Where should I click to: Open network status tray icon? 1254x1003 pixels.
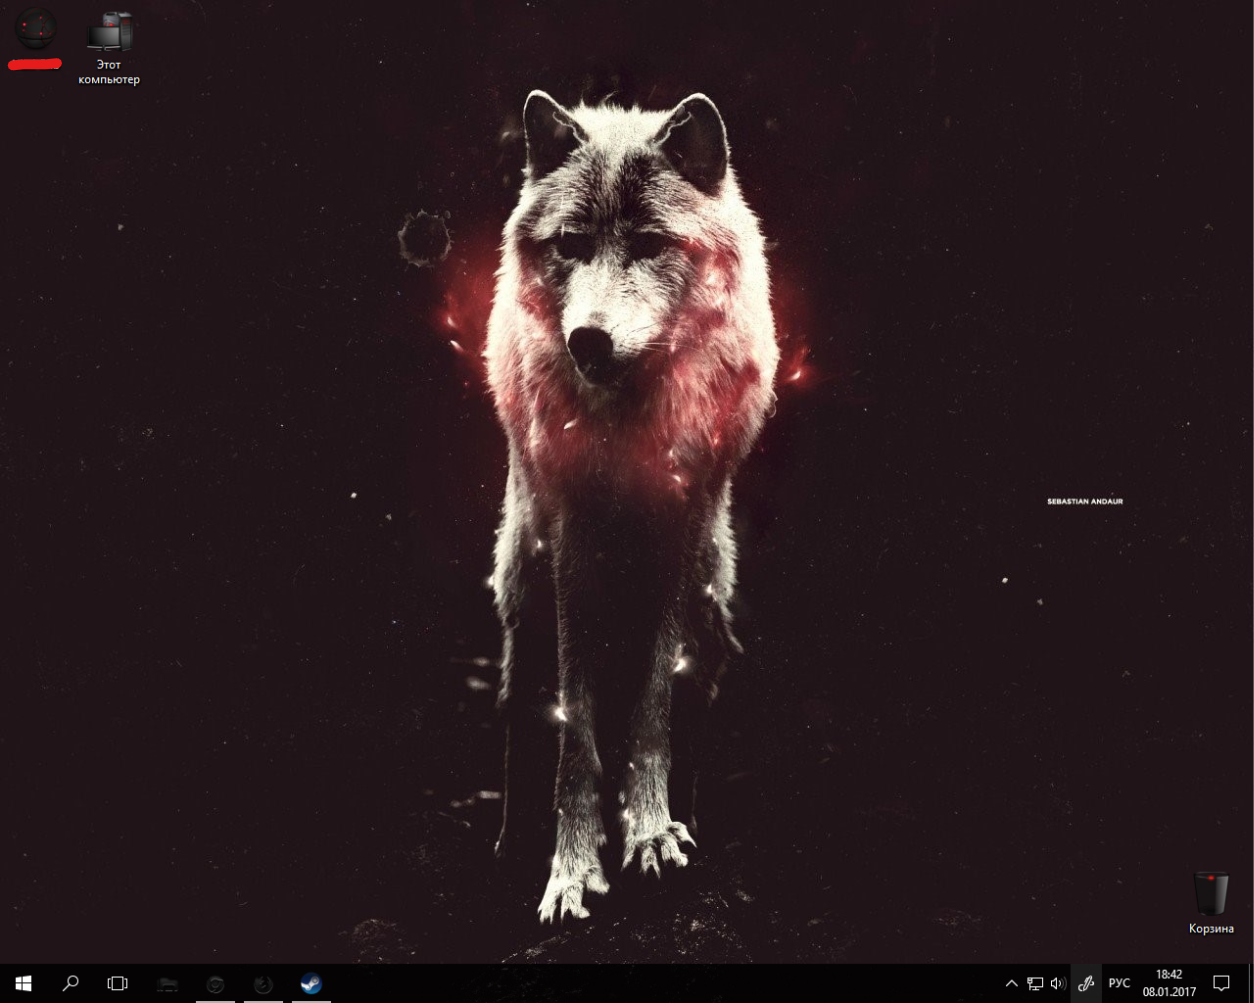(x=1035, y=984)
